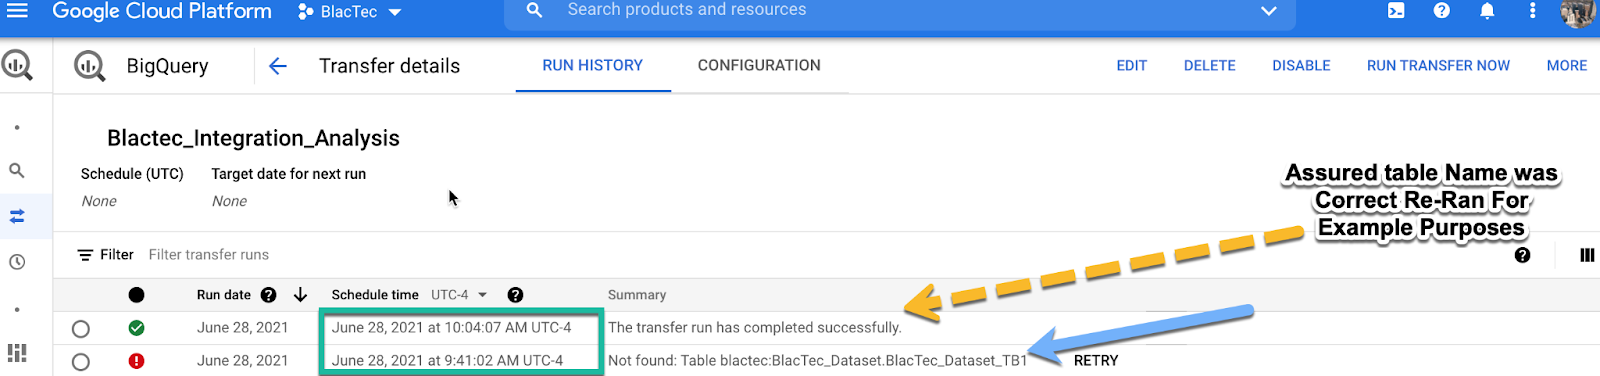Retry the failed transfer run
Image resolution: width=1600 pixels, height=376 pixels.
click(1096, 361)
